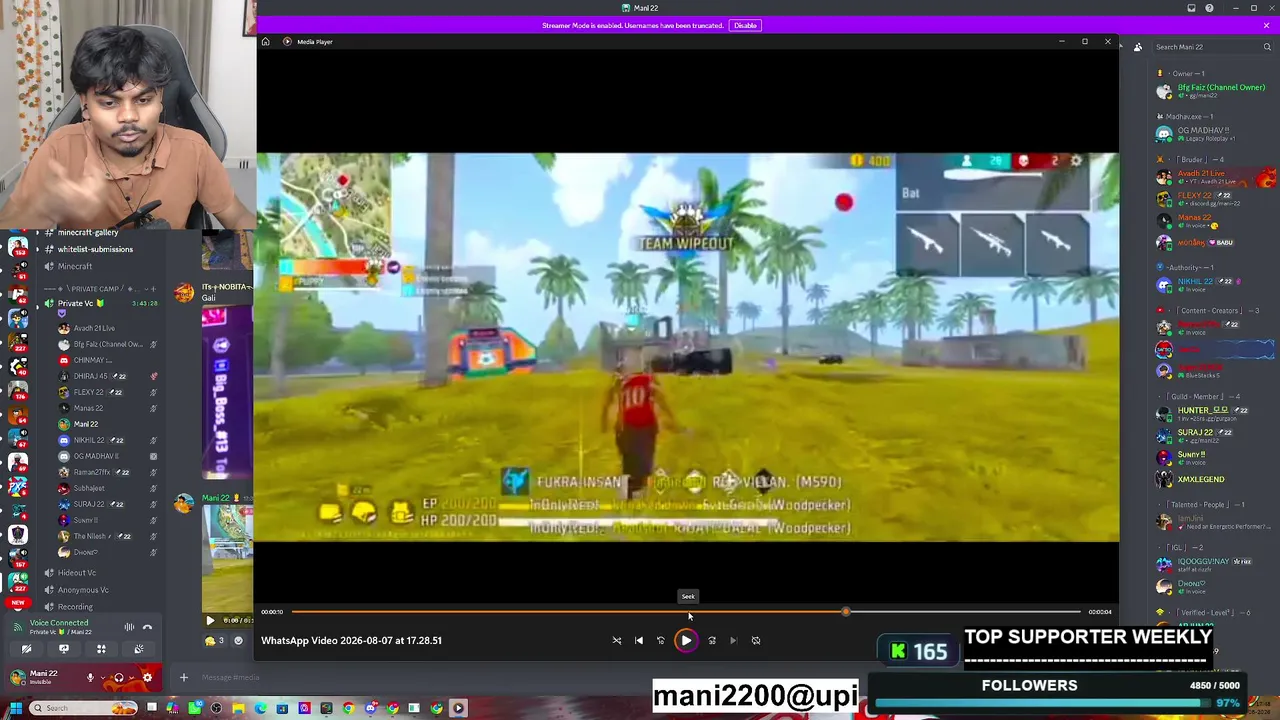Viewport: 1280px width, 720px height.
Task: Add a channel to PRIVATE CAMP category
Action: click(153, 288)
